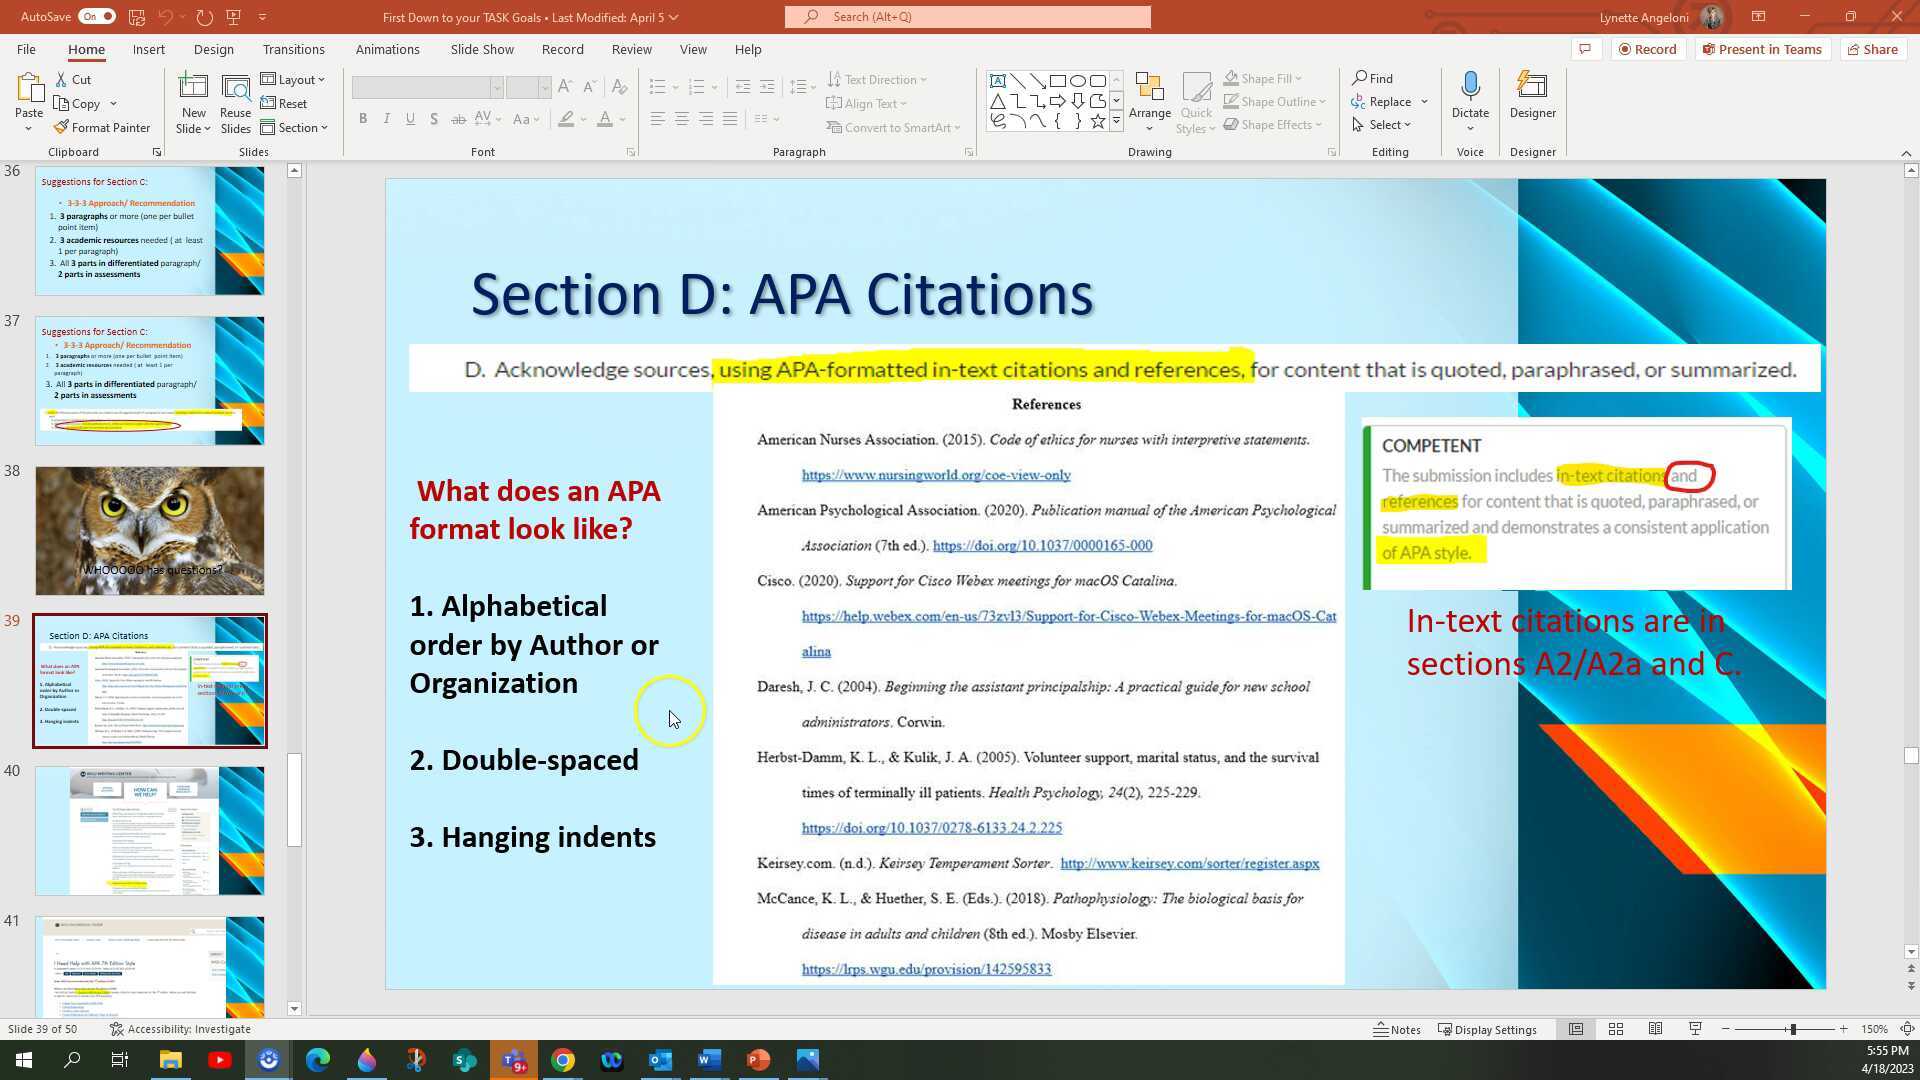The height and width of the screenshot is (1080, 1920).
Task: Open the nursingworld.org hyperlink on the slide
Action: coord(936,475)
